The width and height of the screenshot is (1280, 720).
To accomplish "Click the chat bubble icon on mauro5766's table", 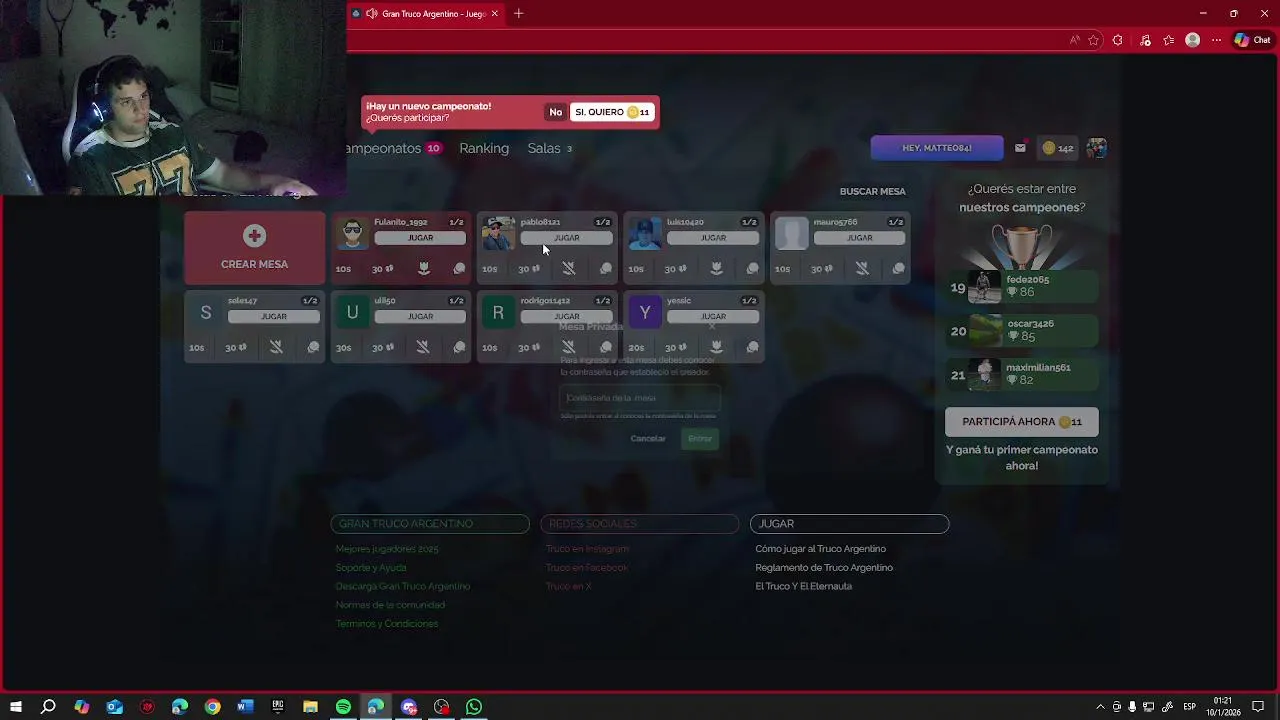I will [x=898, y=268].
